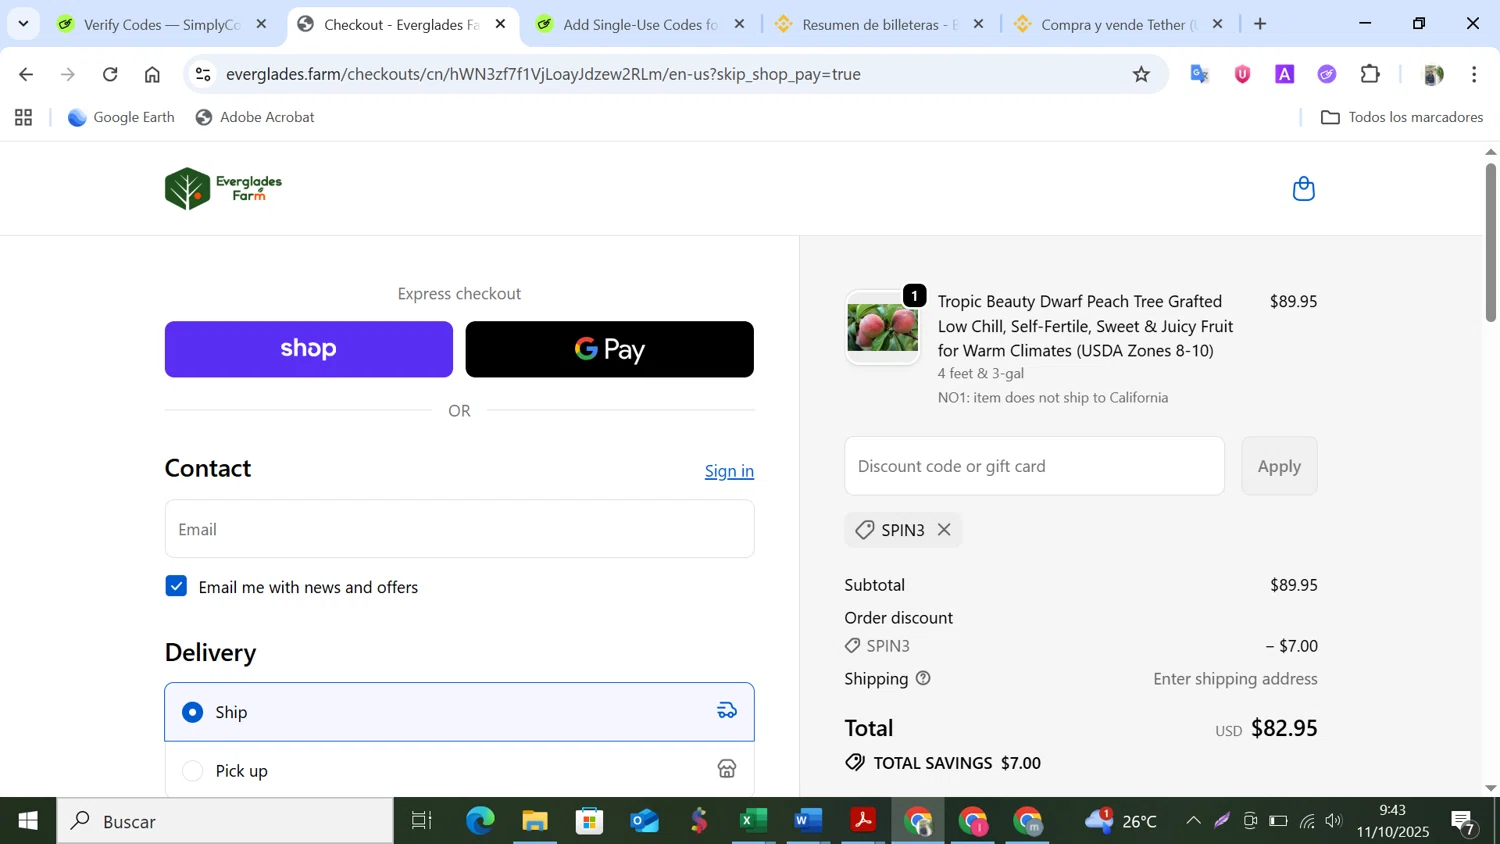
Task: Open the cart bag icon
Action: [1303, 189]
